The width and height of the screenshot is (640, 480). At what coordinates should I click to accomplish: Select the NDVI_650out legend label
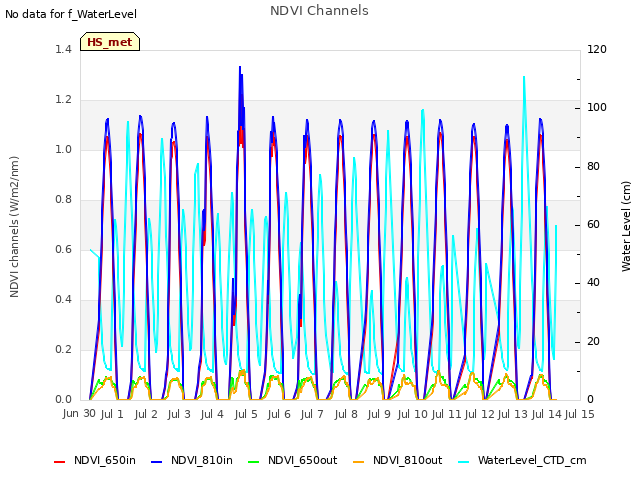tap(302, 460)
